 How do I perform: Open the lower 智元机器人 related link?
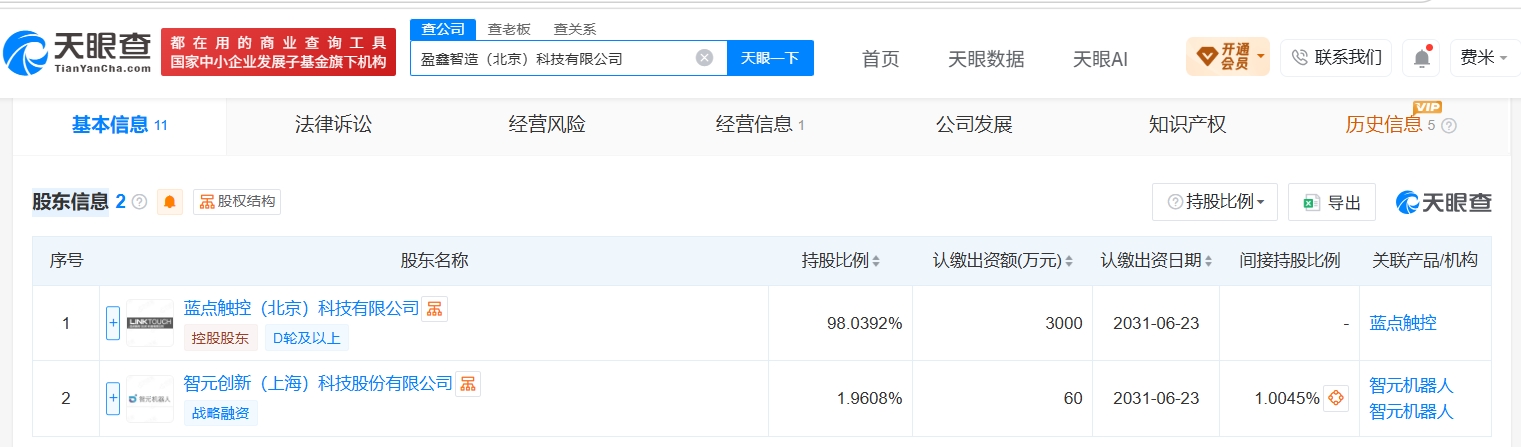(x=1411, y=411)
